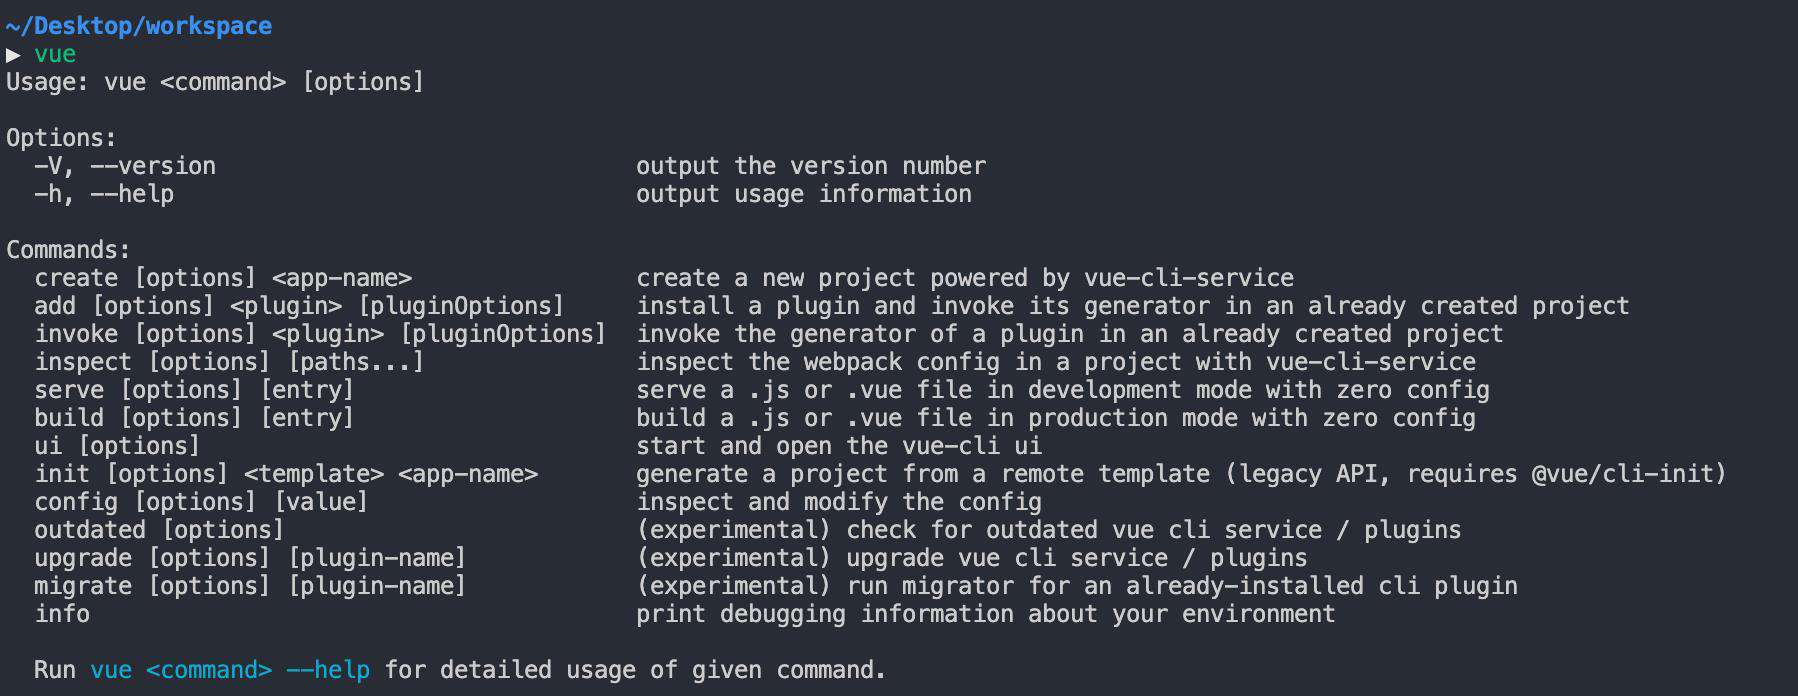This screenshot has width=1798, height=696.
Task: Click the info command entry
Action: (62, 614)
